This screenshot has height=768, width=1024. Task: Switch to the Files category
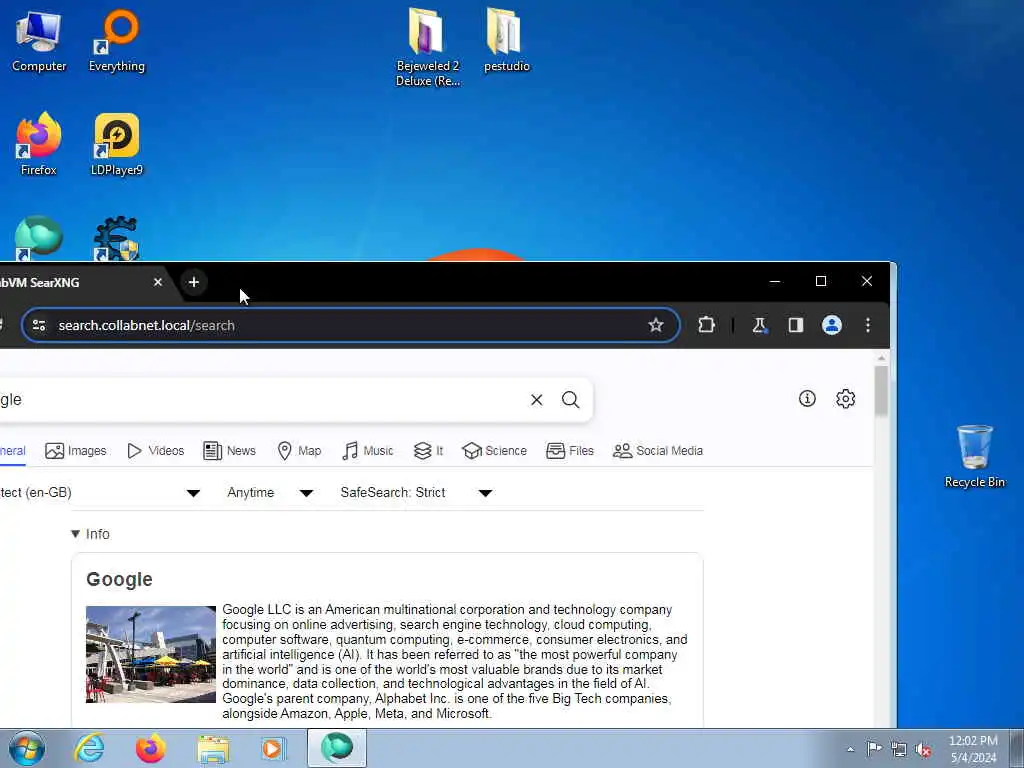(x=569, y=451)
